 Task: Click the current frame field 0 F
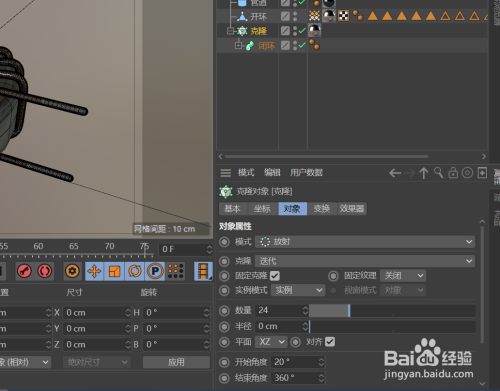coord(186,249)
